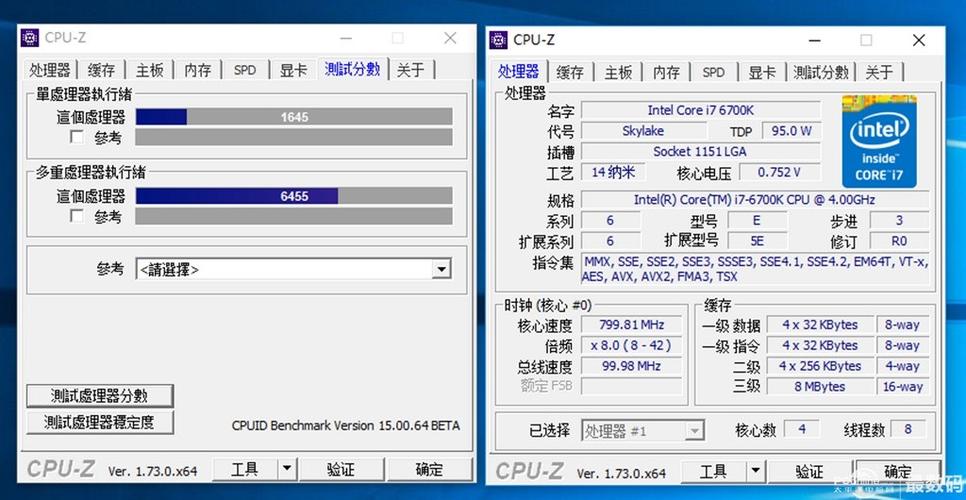The width and height of the screenshot is (966, 500).
Task: Click 16-way L3 associativity value
Action: pos(903,387)
